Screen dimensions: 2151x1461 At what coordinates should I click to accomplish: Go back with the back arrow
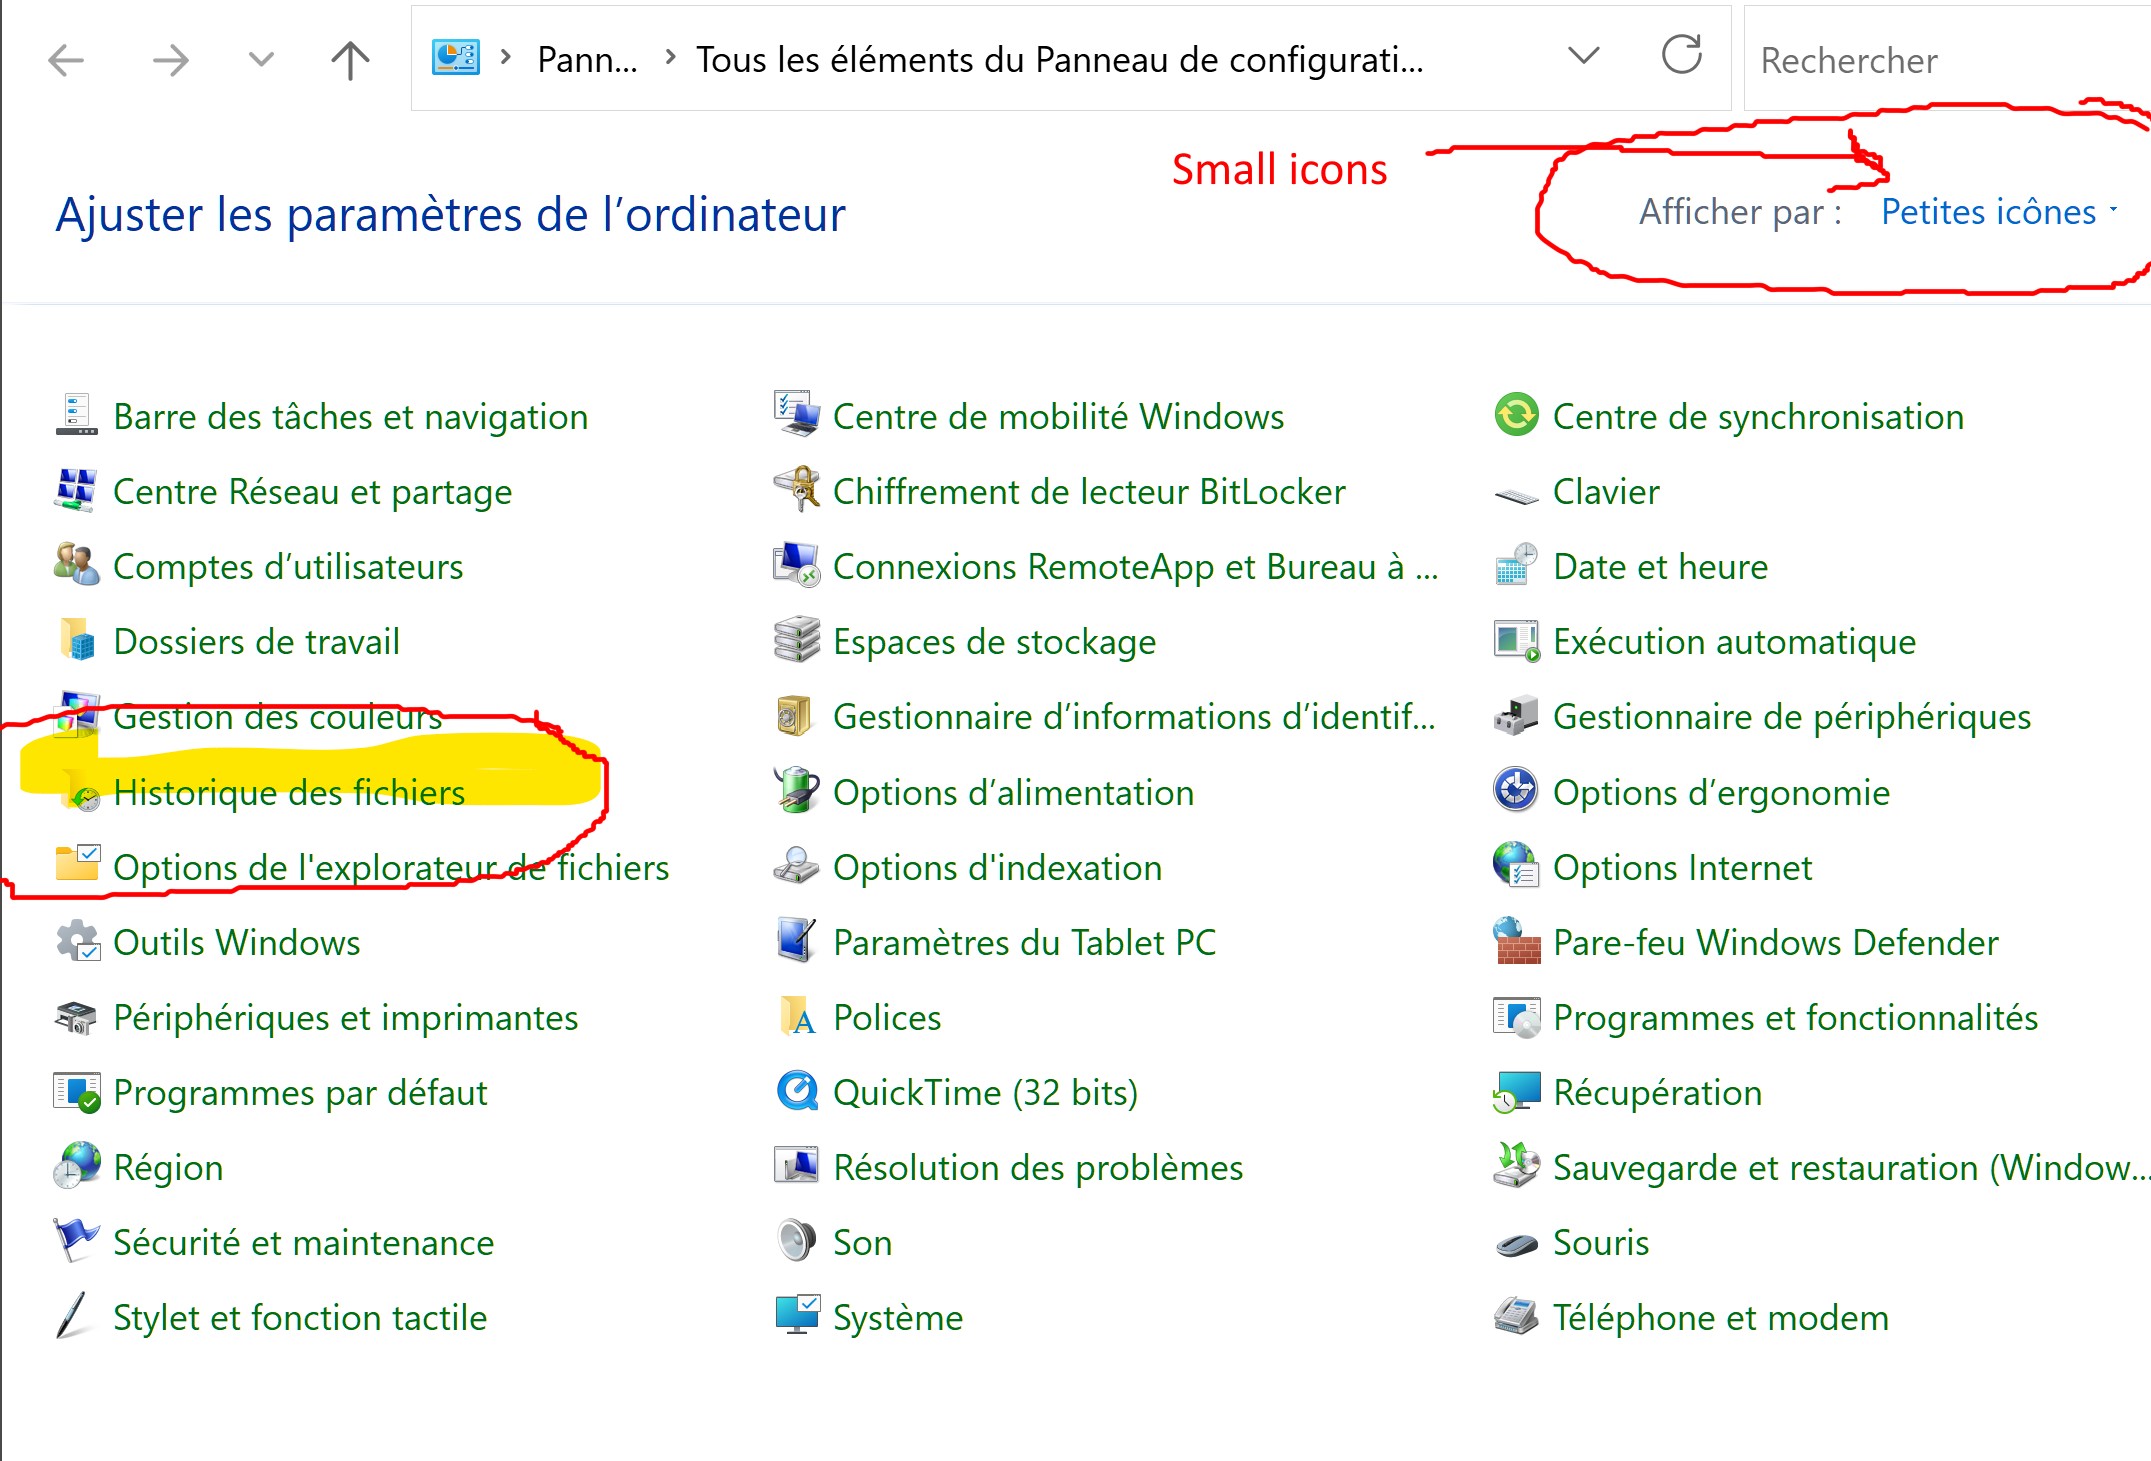coord(67,60)
